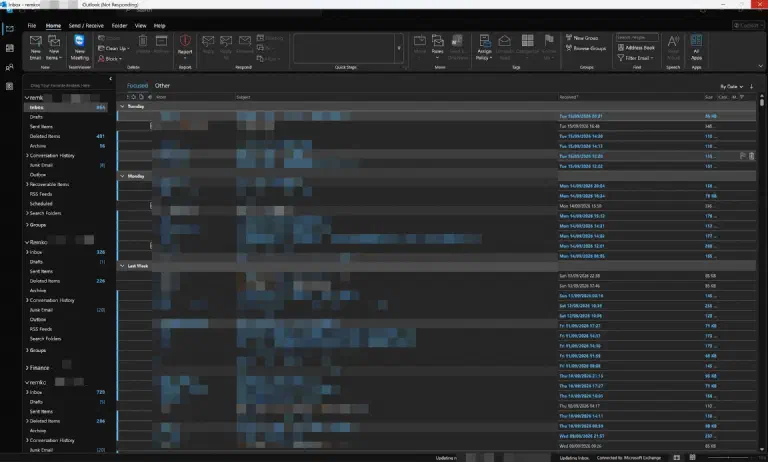Switch to the Other inbox tab
This screenshot has height=462, width=768.
(x=162, y=85)
